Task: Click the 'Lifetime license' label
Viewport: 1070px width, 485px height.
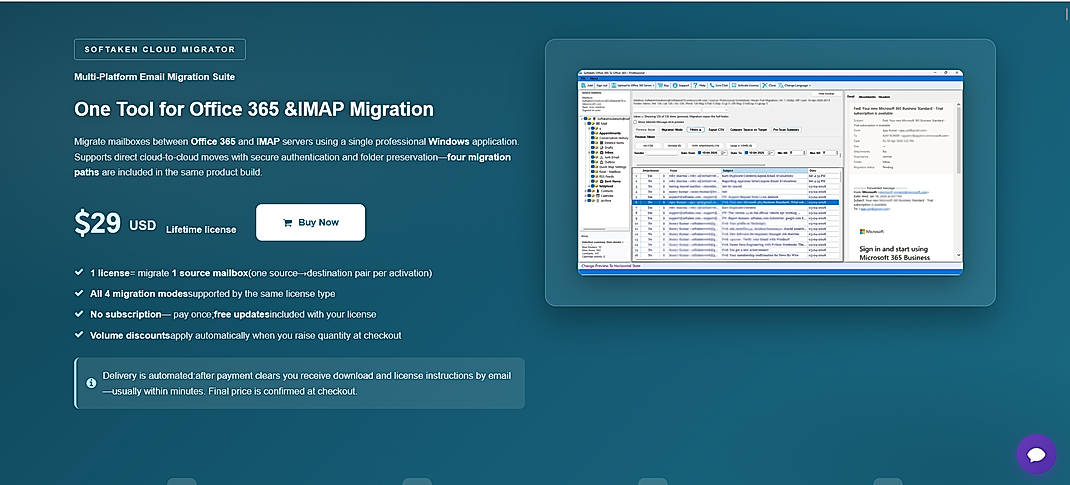Action: pos(201,230)
